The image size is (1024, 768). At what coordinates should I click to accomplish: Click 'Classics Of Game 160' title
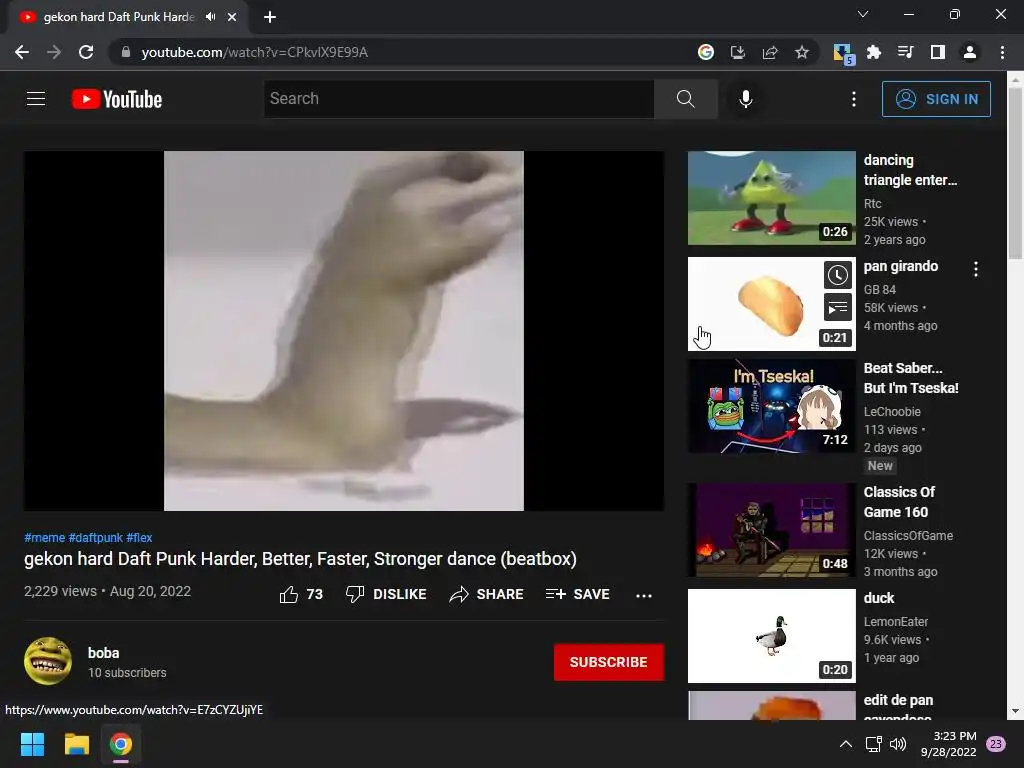pos(899,502)
